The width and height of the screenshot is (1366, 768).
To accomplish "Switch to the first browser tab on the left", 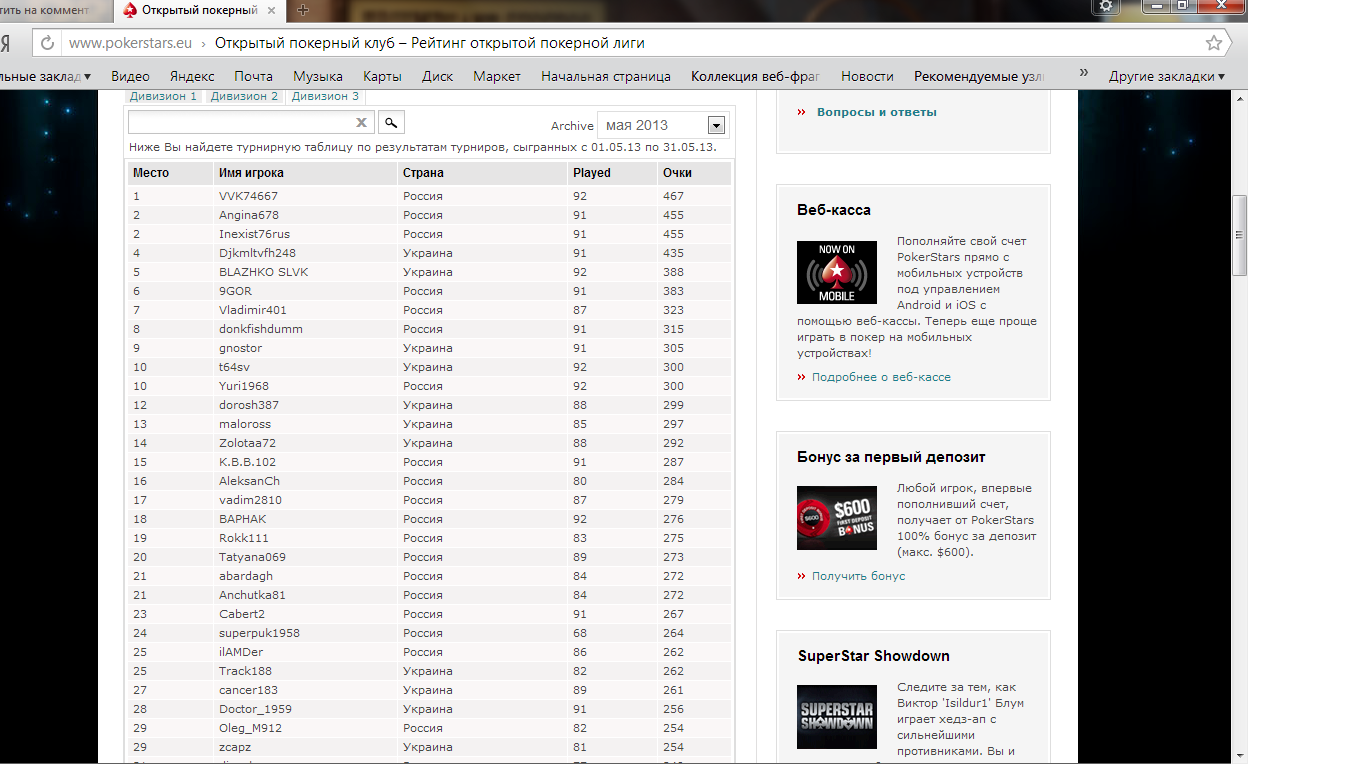I will (52, 10).
